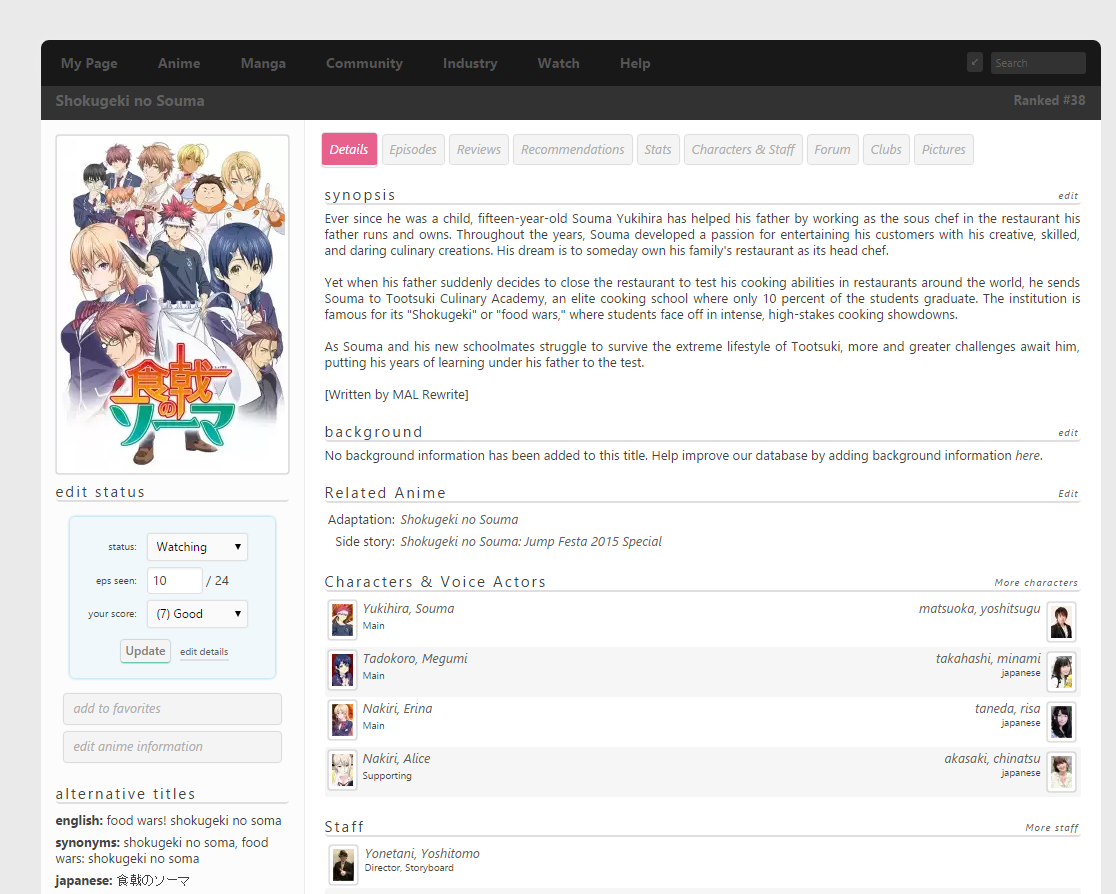Open Nakiri, Erina character link
Screen dimensions: 1116x894
pyautogui.click(x=397, y=708)
